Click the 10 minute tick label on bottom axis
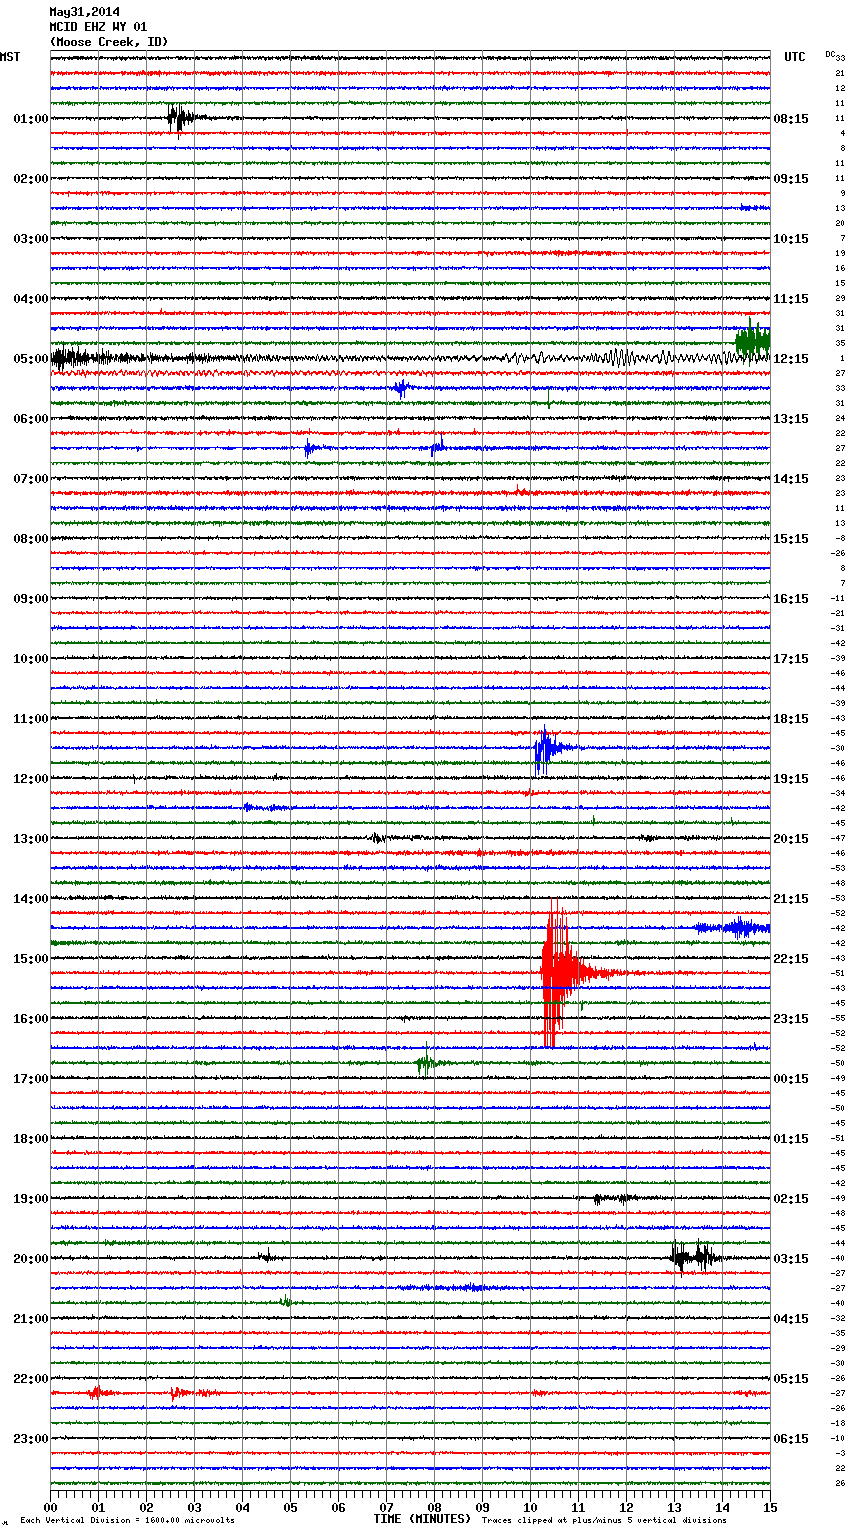 coord(530,1507)
